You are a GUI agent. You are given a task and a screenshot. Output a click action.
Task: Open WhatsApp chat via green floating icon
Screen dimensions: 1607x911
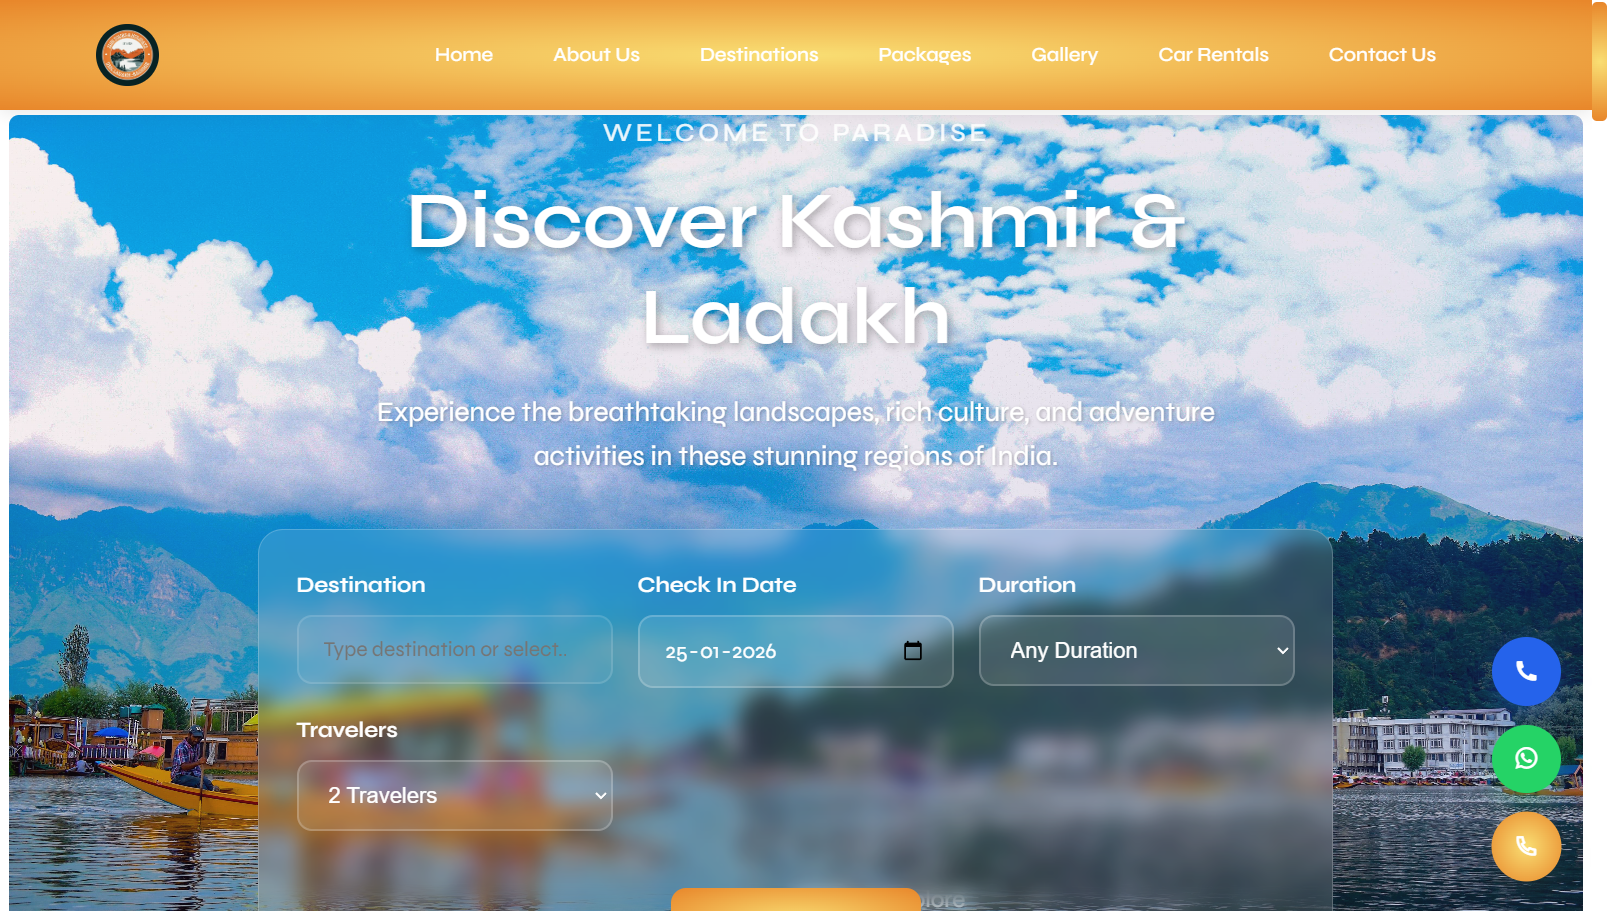coord(1526,759)
